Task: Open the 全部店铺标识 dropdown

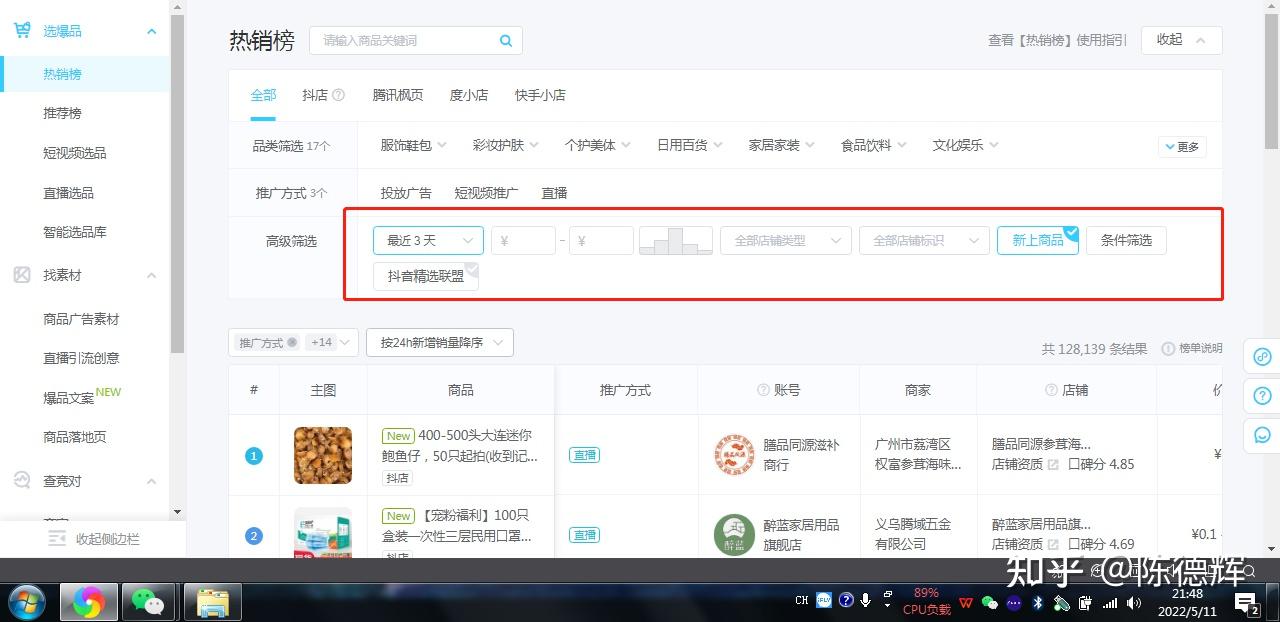Action: click(x=924, y=240)
